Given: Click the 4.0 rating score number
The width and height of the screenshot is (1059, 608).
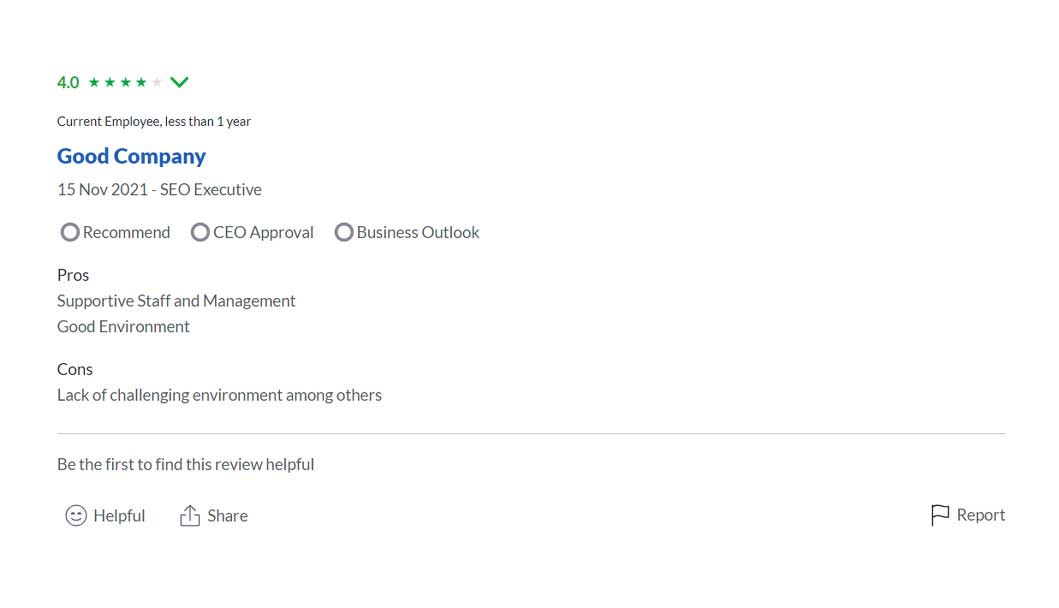Looking at the screenshot, I should [68, 82].
